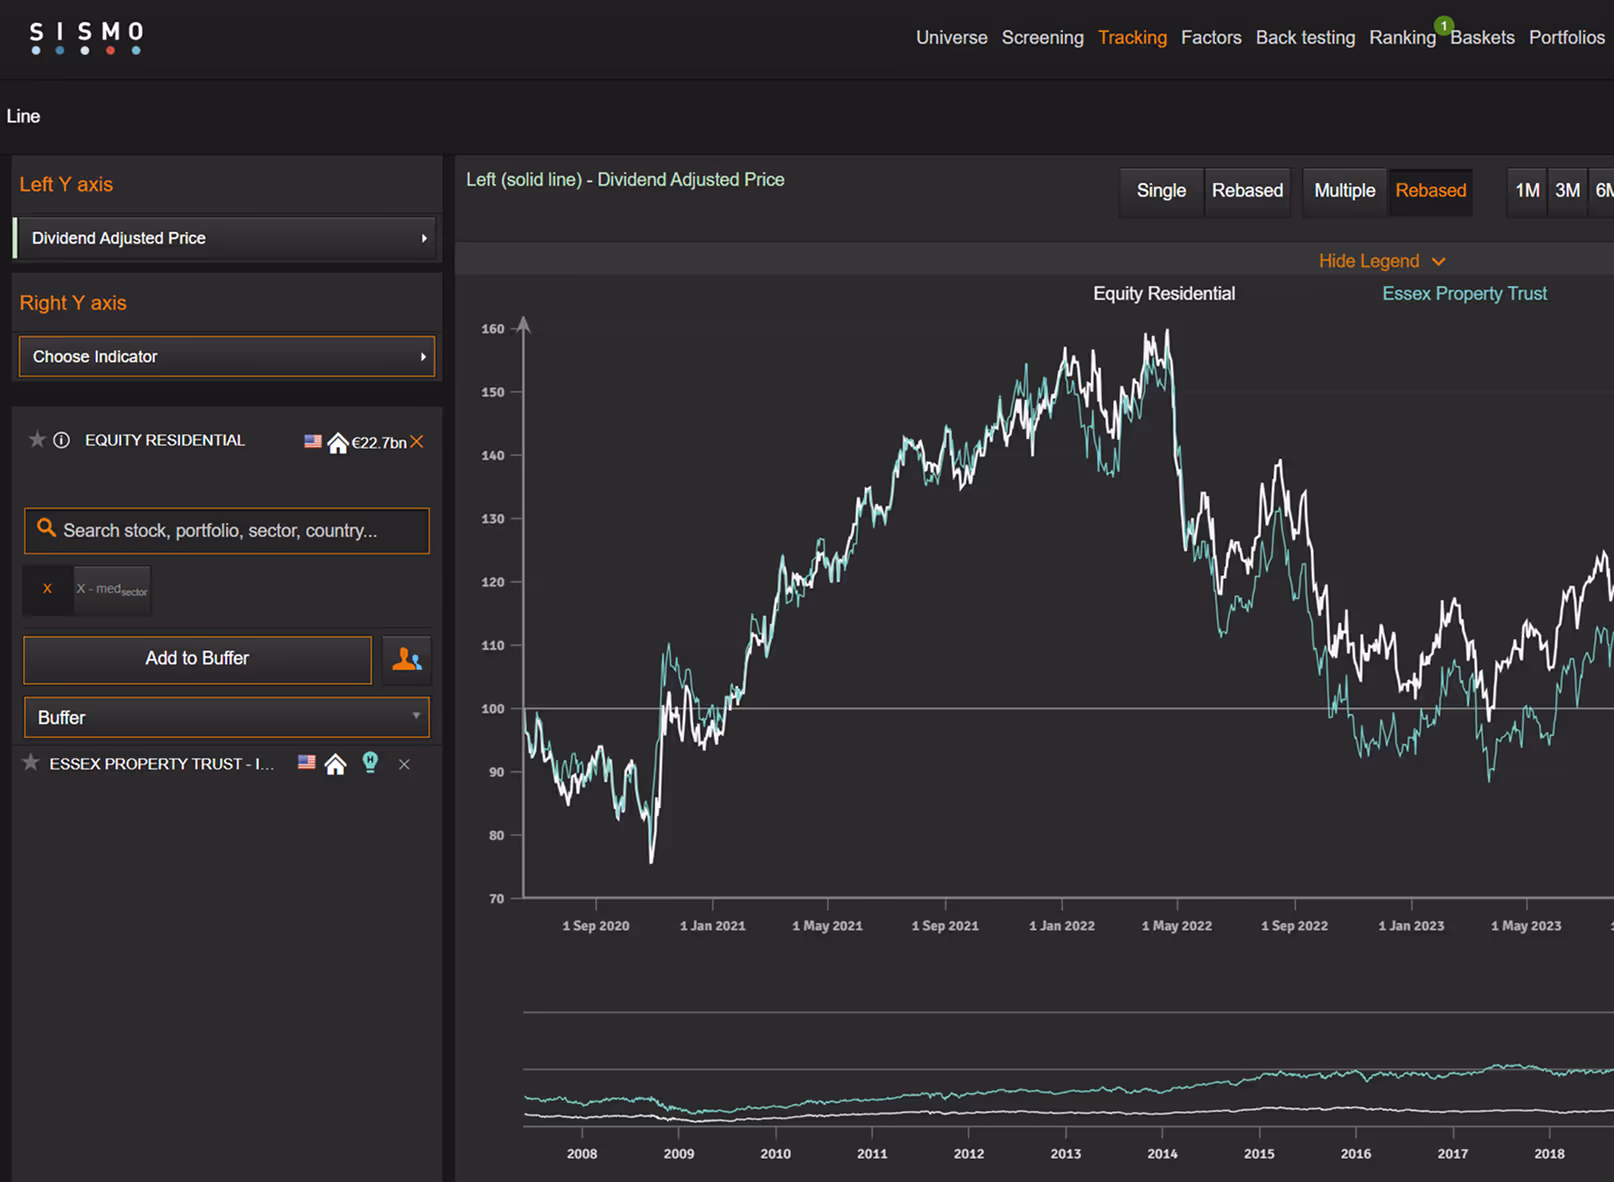Viewport: 1614px width, 1182px height.
Task: Expand the Buffer dropdown
Action: tap(227, 717)
